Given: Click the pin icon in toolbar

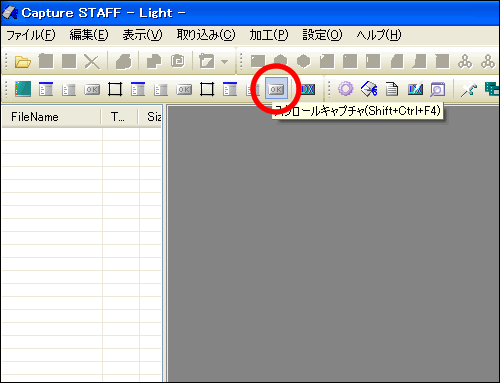Looking at the screenshot, I should click(x=469, y=89).
